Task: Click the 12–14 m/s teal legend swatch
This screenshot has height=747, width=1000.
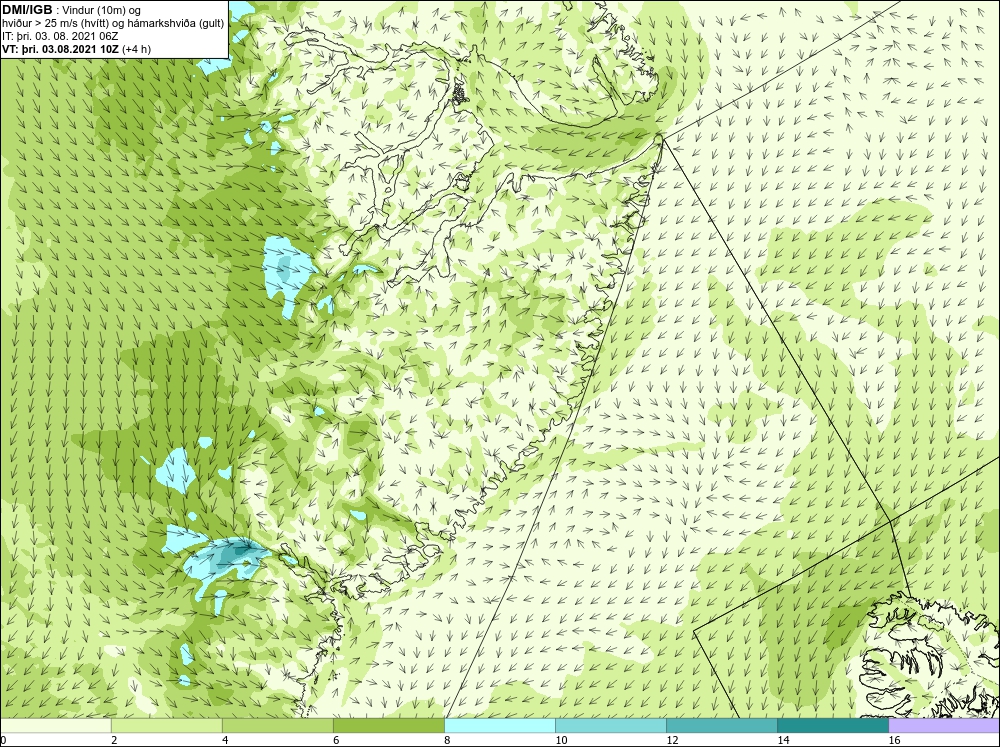Action: click(x=722, y=726)
